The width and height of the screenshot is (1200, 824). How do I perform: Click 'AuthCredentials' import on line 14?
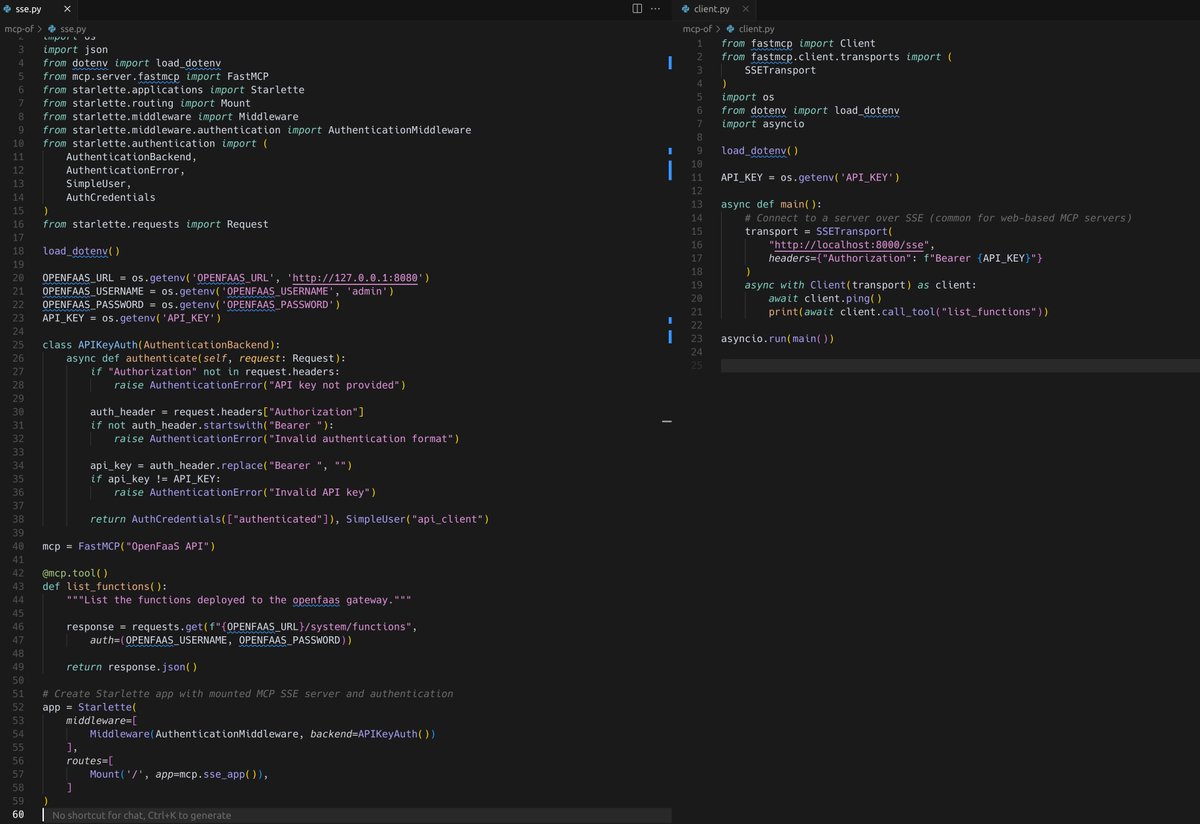tap(111, 197)
